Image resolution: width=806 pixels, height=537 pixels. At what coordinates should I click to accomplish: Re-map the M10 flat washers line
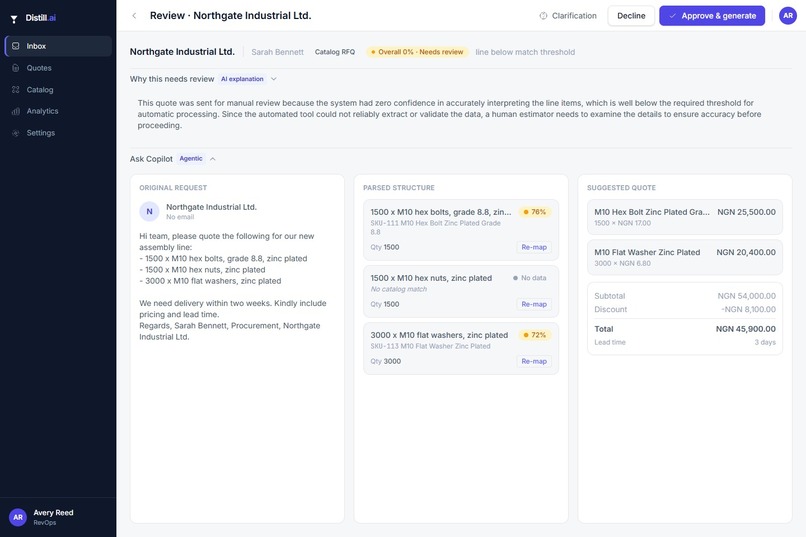(x=534, y=361)
